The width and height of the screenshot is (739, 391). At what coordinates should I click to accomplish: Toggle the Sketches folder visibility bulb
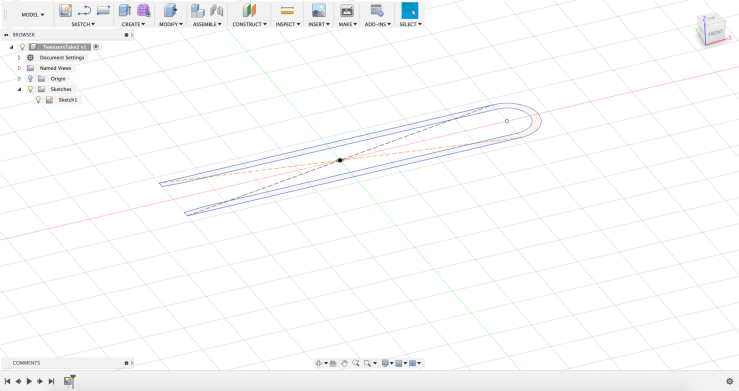point(30,89)
